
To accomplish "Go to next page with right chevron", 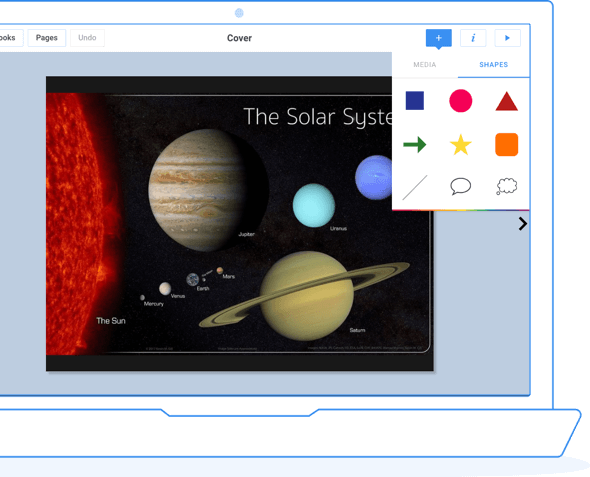I will point(523,224).
